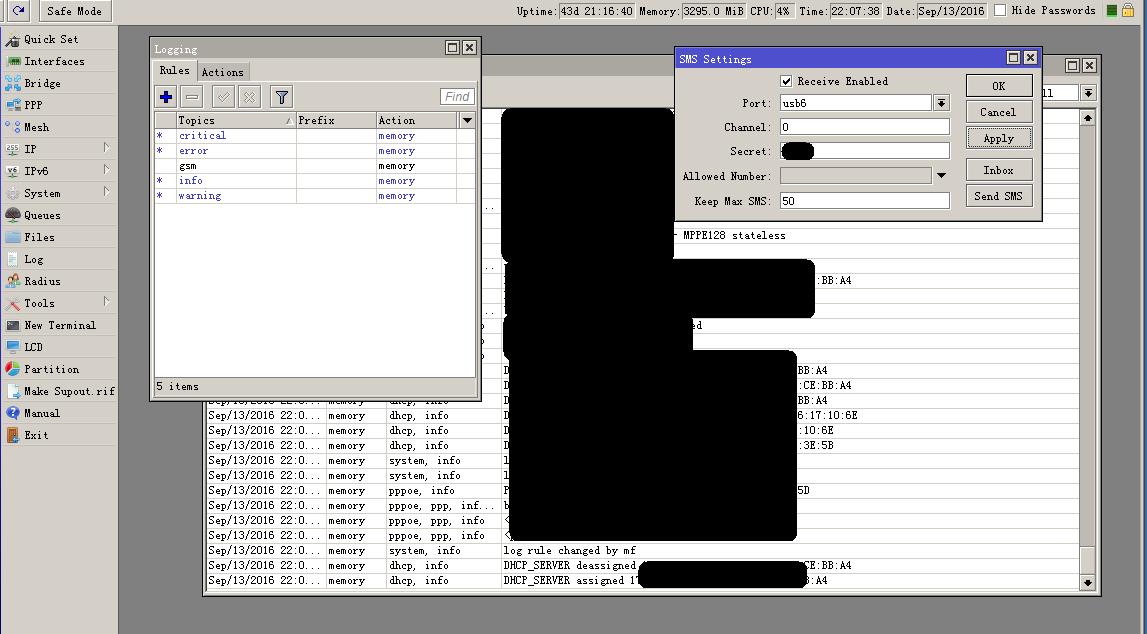Disable Receive Enabled in SMS Settings
Viewport: 1147px width, 634px height.
[x=786, y=81]
